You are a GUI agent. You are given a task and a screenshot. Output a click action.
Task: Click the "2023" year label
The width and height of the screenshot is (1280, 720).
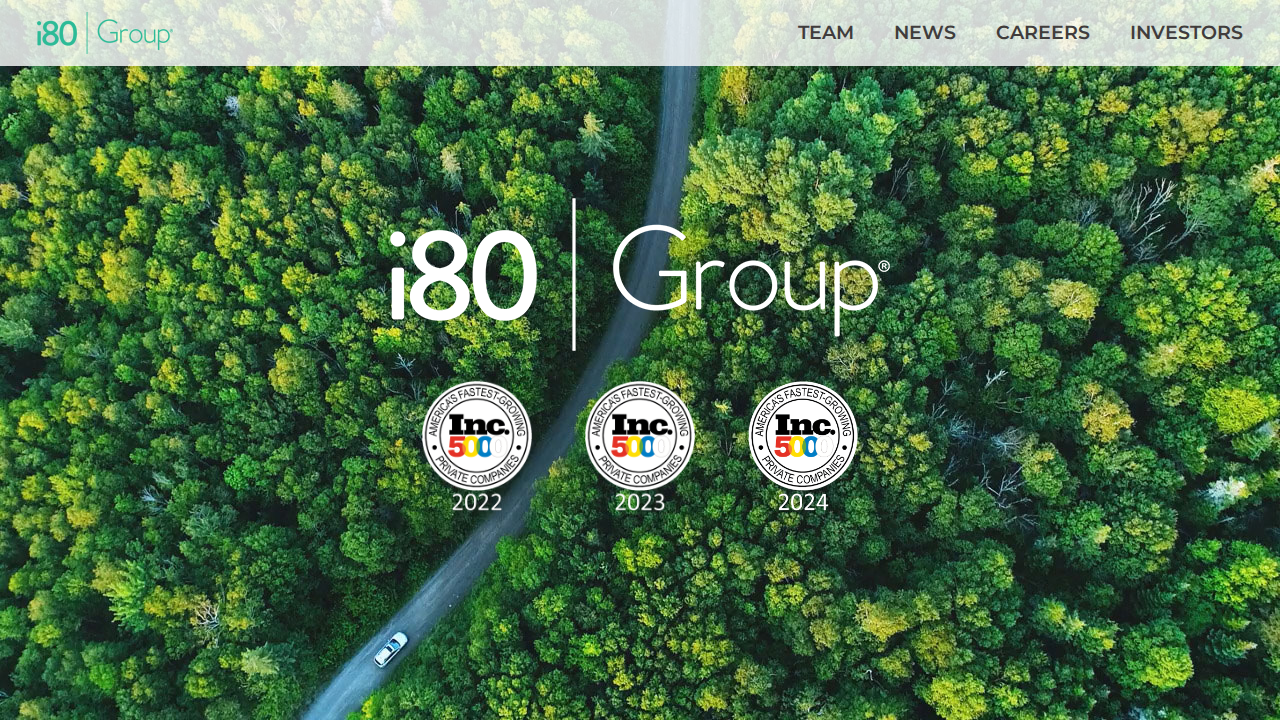tap(640, 503)
